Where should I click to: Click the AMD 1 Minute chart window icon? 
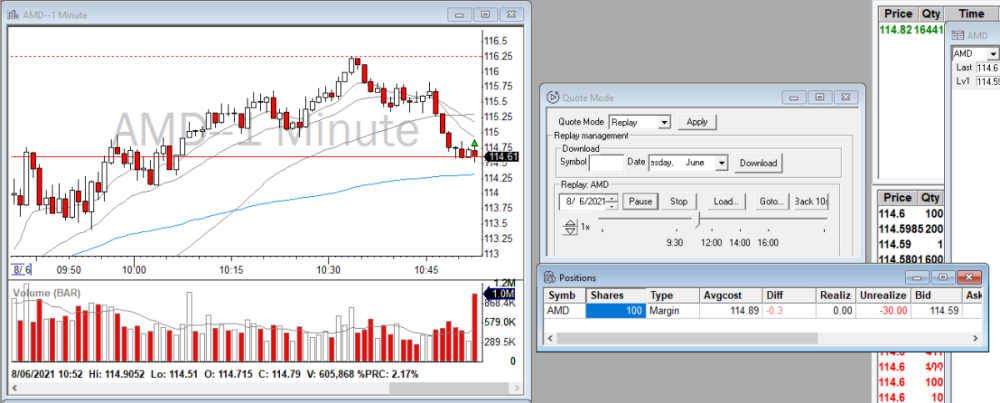(x=13, y=15)
